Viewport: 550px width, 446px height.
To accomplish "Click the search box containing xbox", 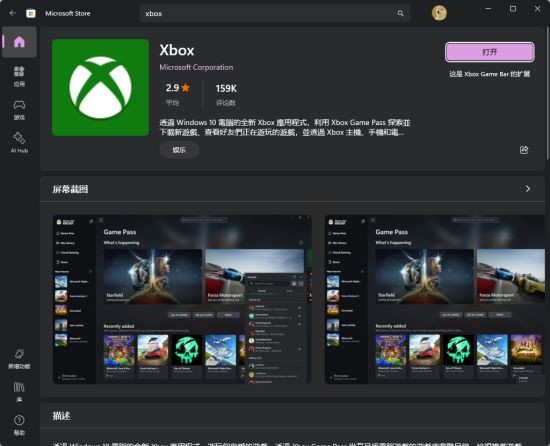I will (x=275, y=13).
